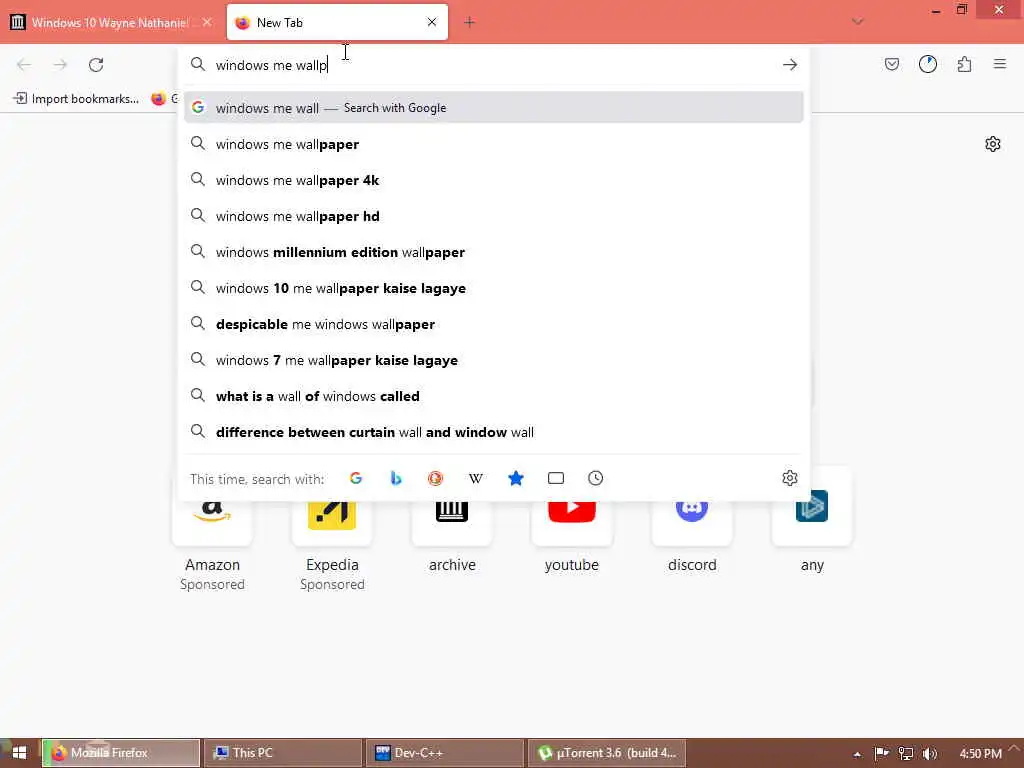Open the Amazon sponsored shortcut
This screenshot has width=1024, height=768.
[x=212, y=522]
